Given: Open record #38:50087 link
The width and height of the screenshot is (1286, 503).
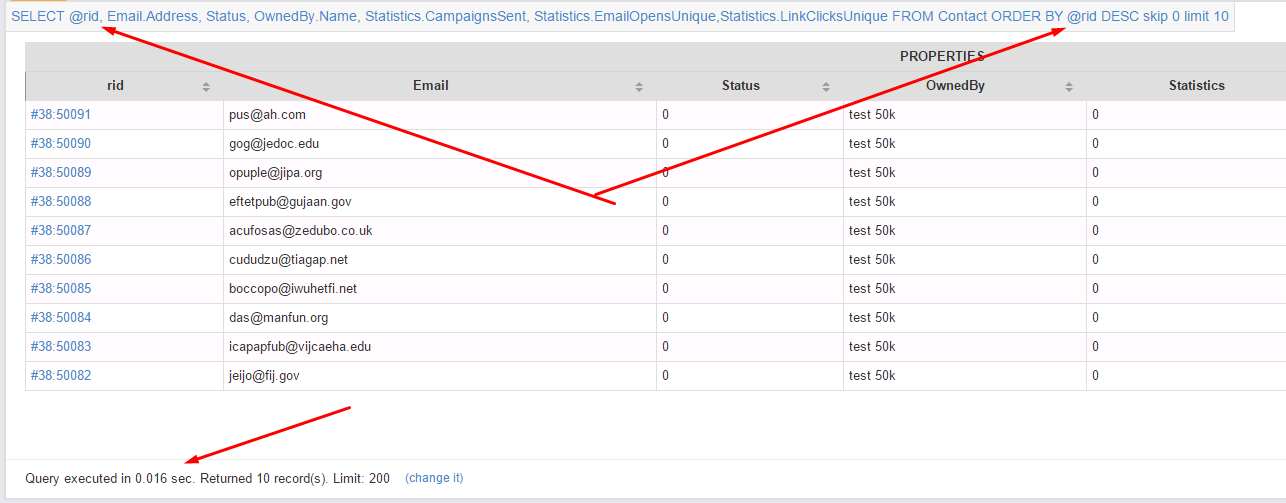Looking at the screenshot, I should click(61, 230).
